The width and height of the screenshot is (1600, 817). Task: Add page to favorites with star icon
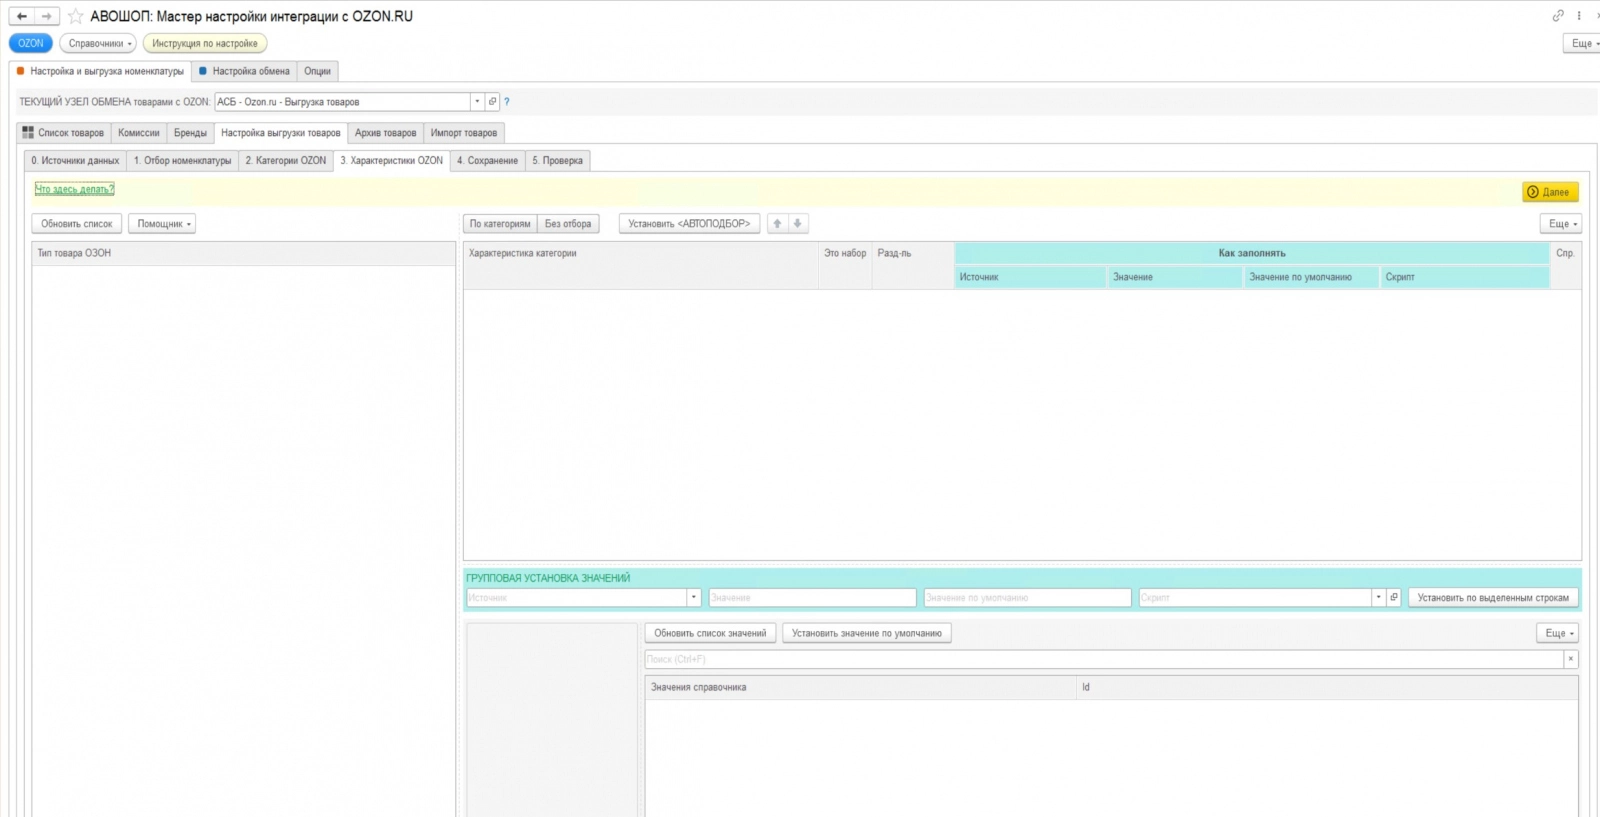click(75, 16)
